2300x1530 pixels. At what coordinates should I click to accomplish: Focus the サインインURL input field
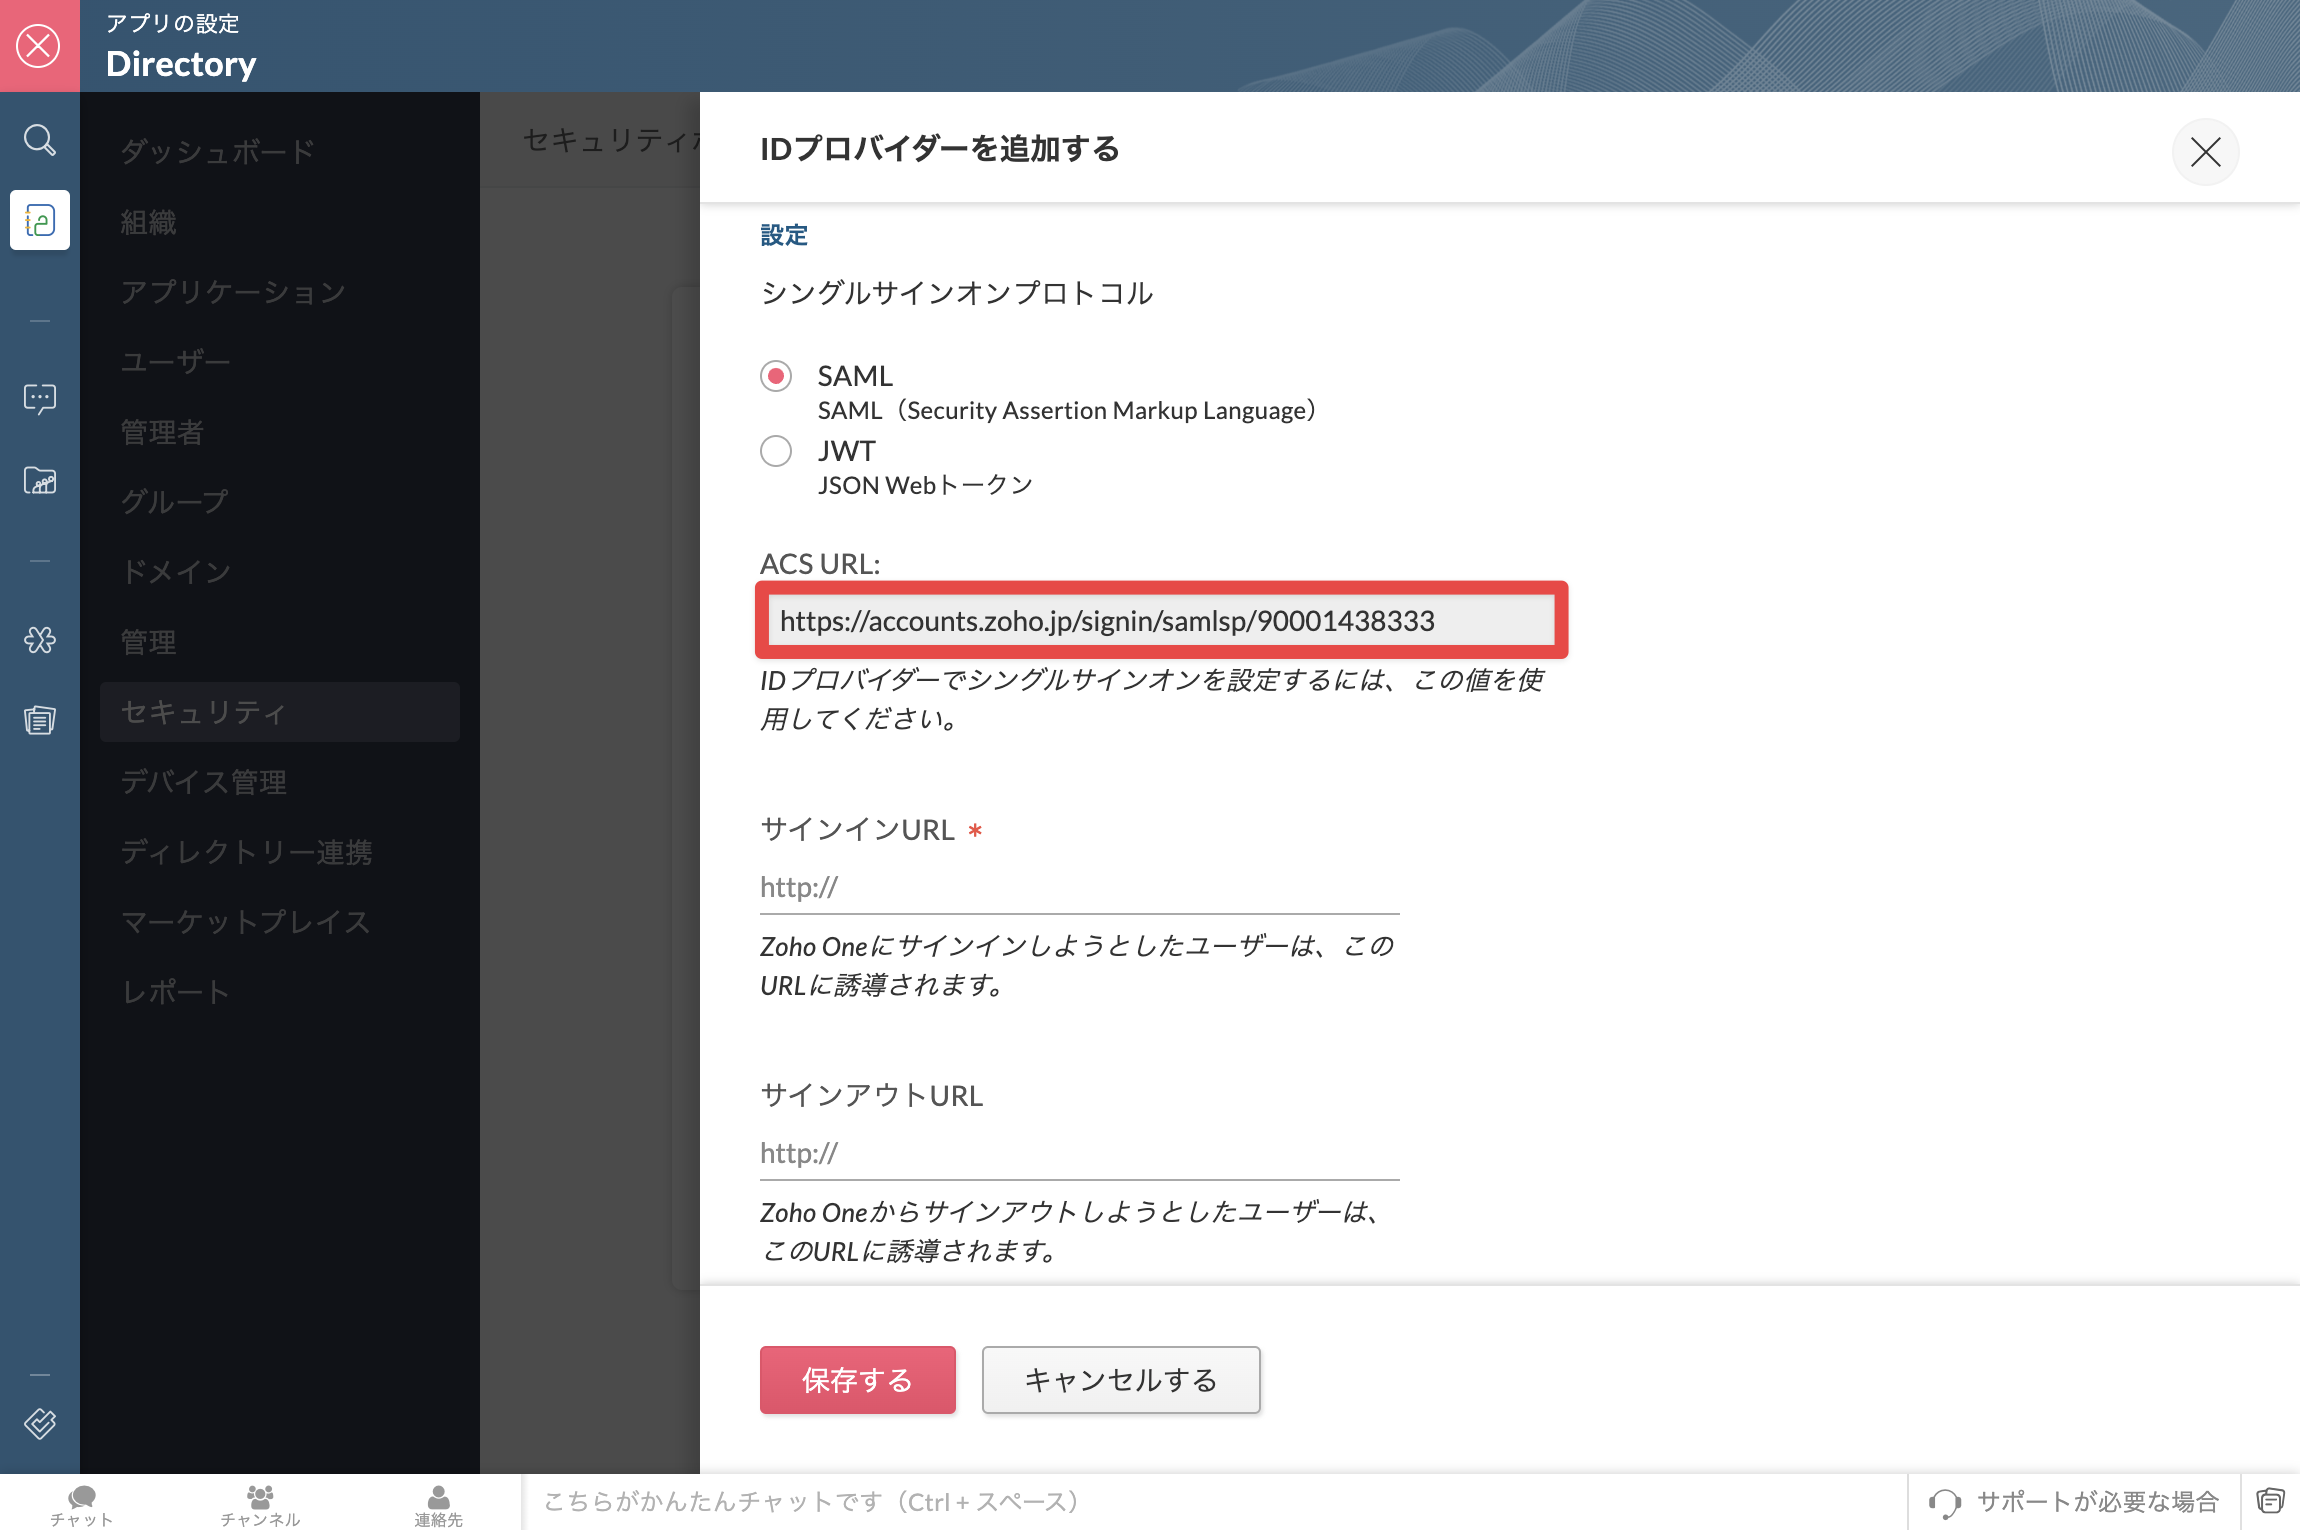pos(1079,887)
